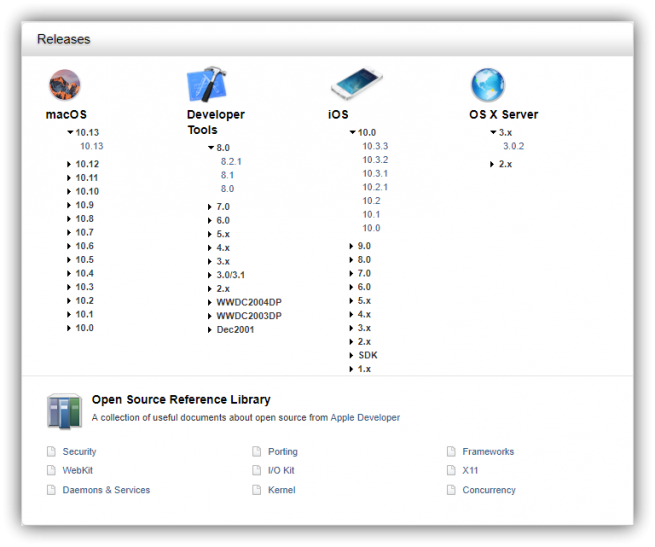655x547 pixels.
Task: Open the iOS 10.1 release link
Action: click(x=371, y=214)
